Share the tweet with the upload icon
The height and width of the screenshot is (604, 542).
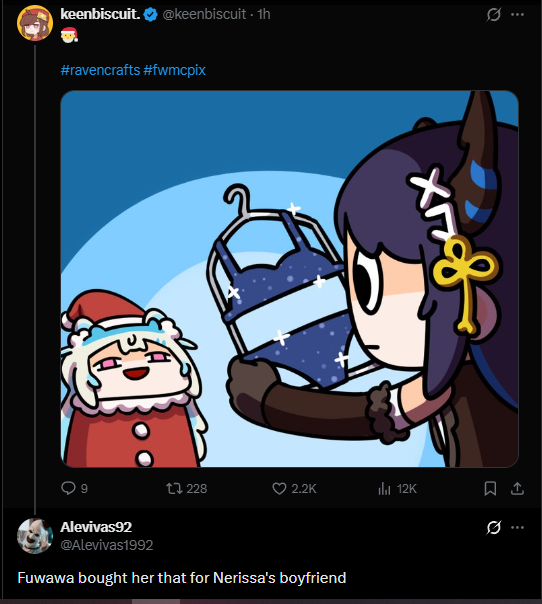pos(517,488)
